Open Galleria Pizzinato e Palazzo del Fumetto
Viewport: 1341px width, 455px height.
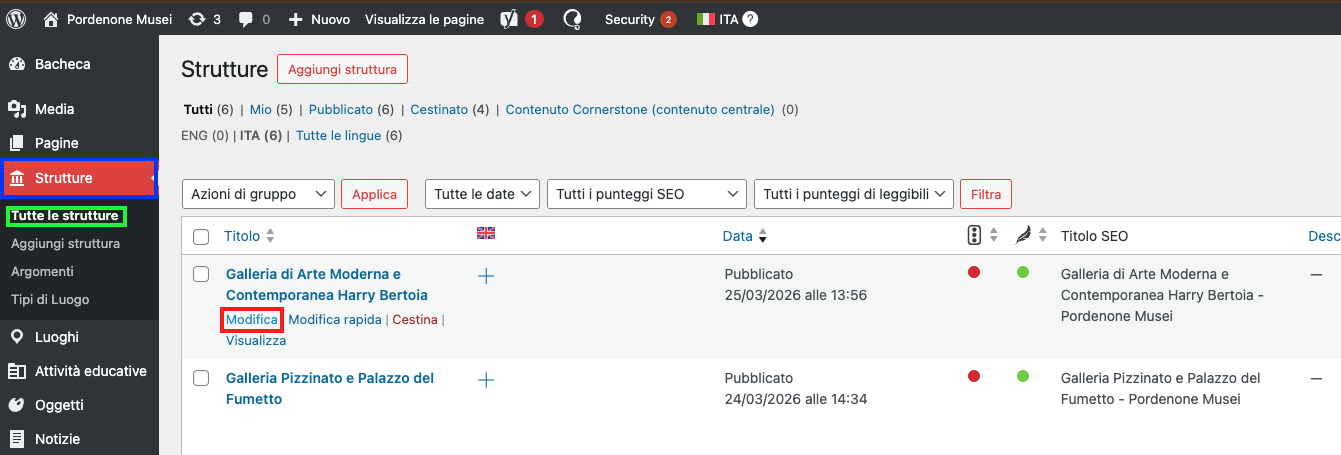pos(330,388)
